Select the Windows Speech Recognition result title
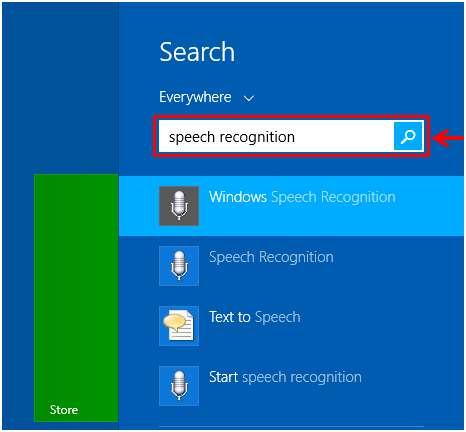Viewport: 466px width, 432px height. (x=302, y=197)
